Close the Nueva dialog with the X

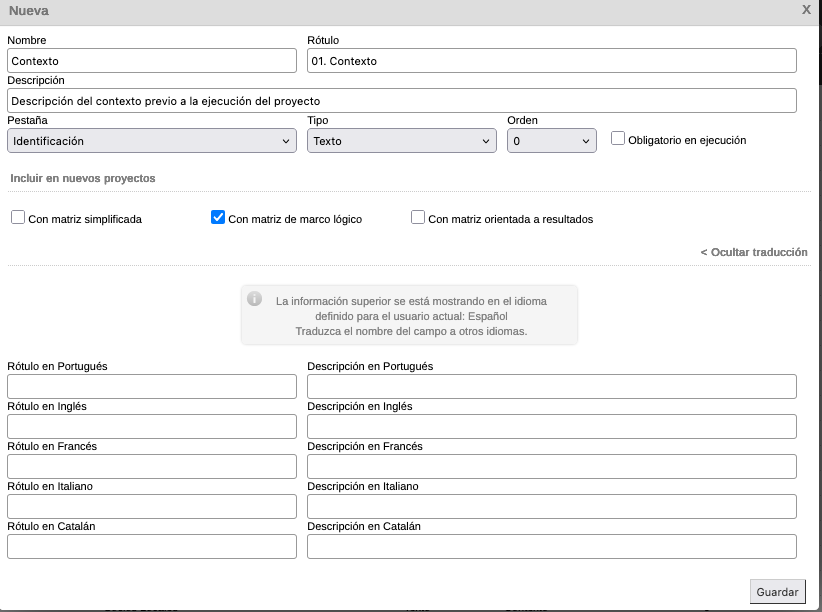coord(806,9)
